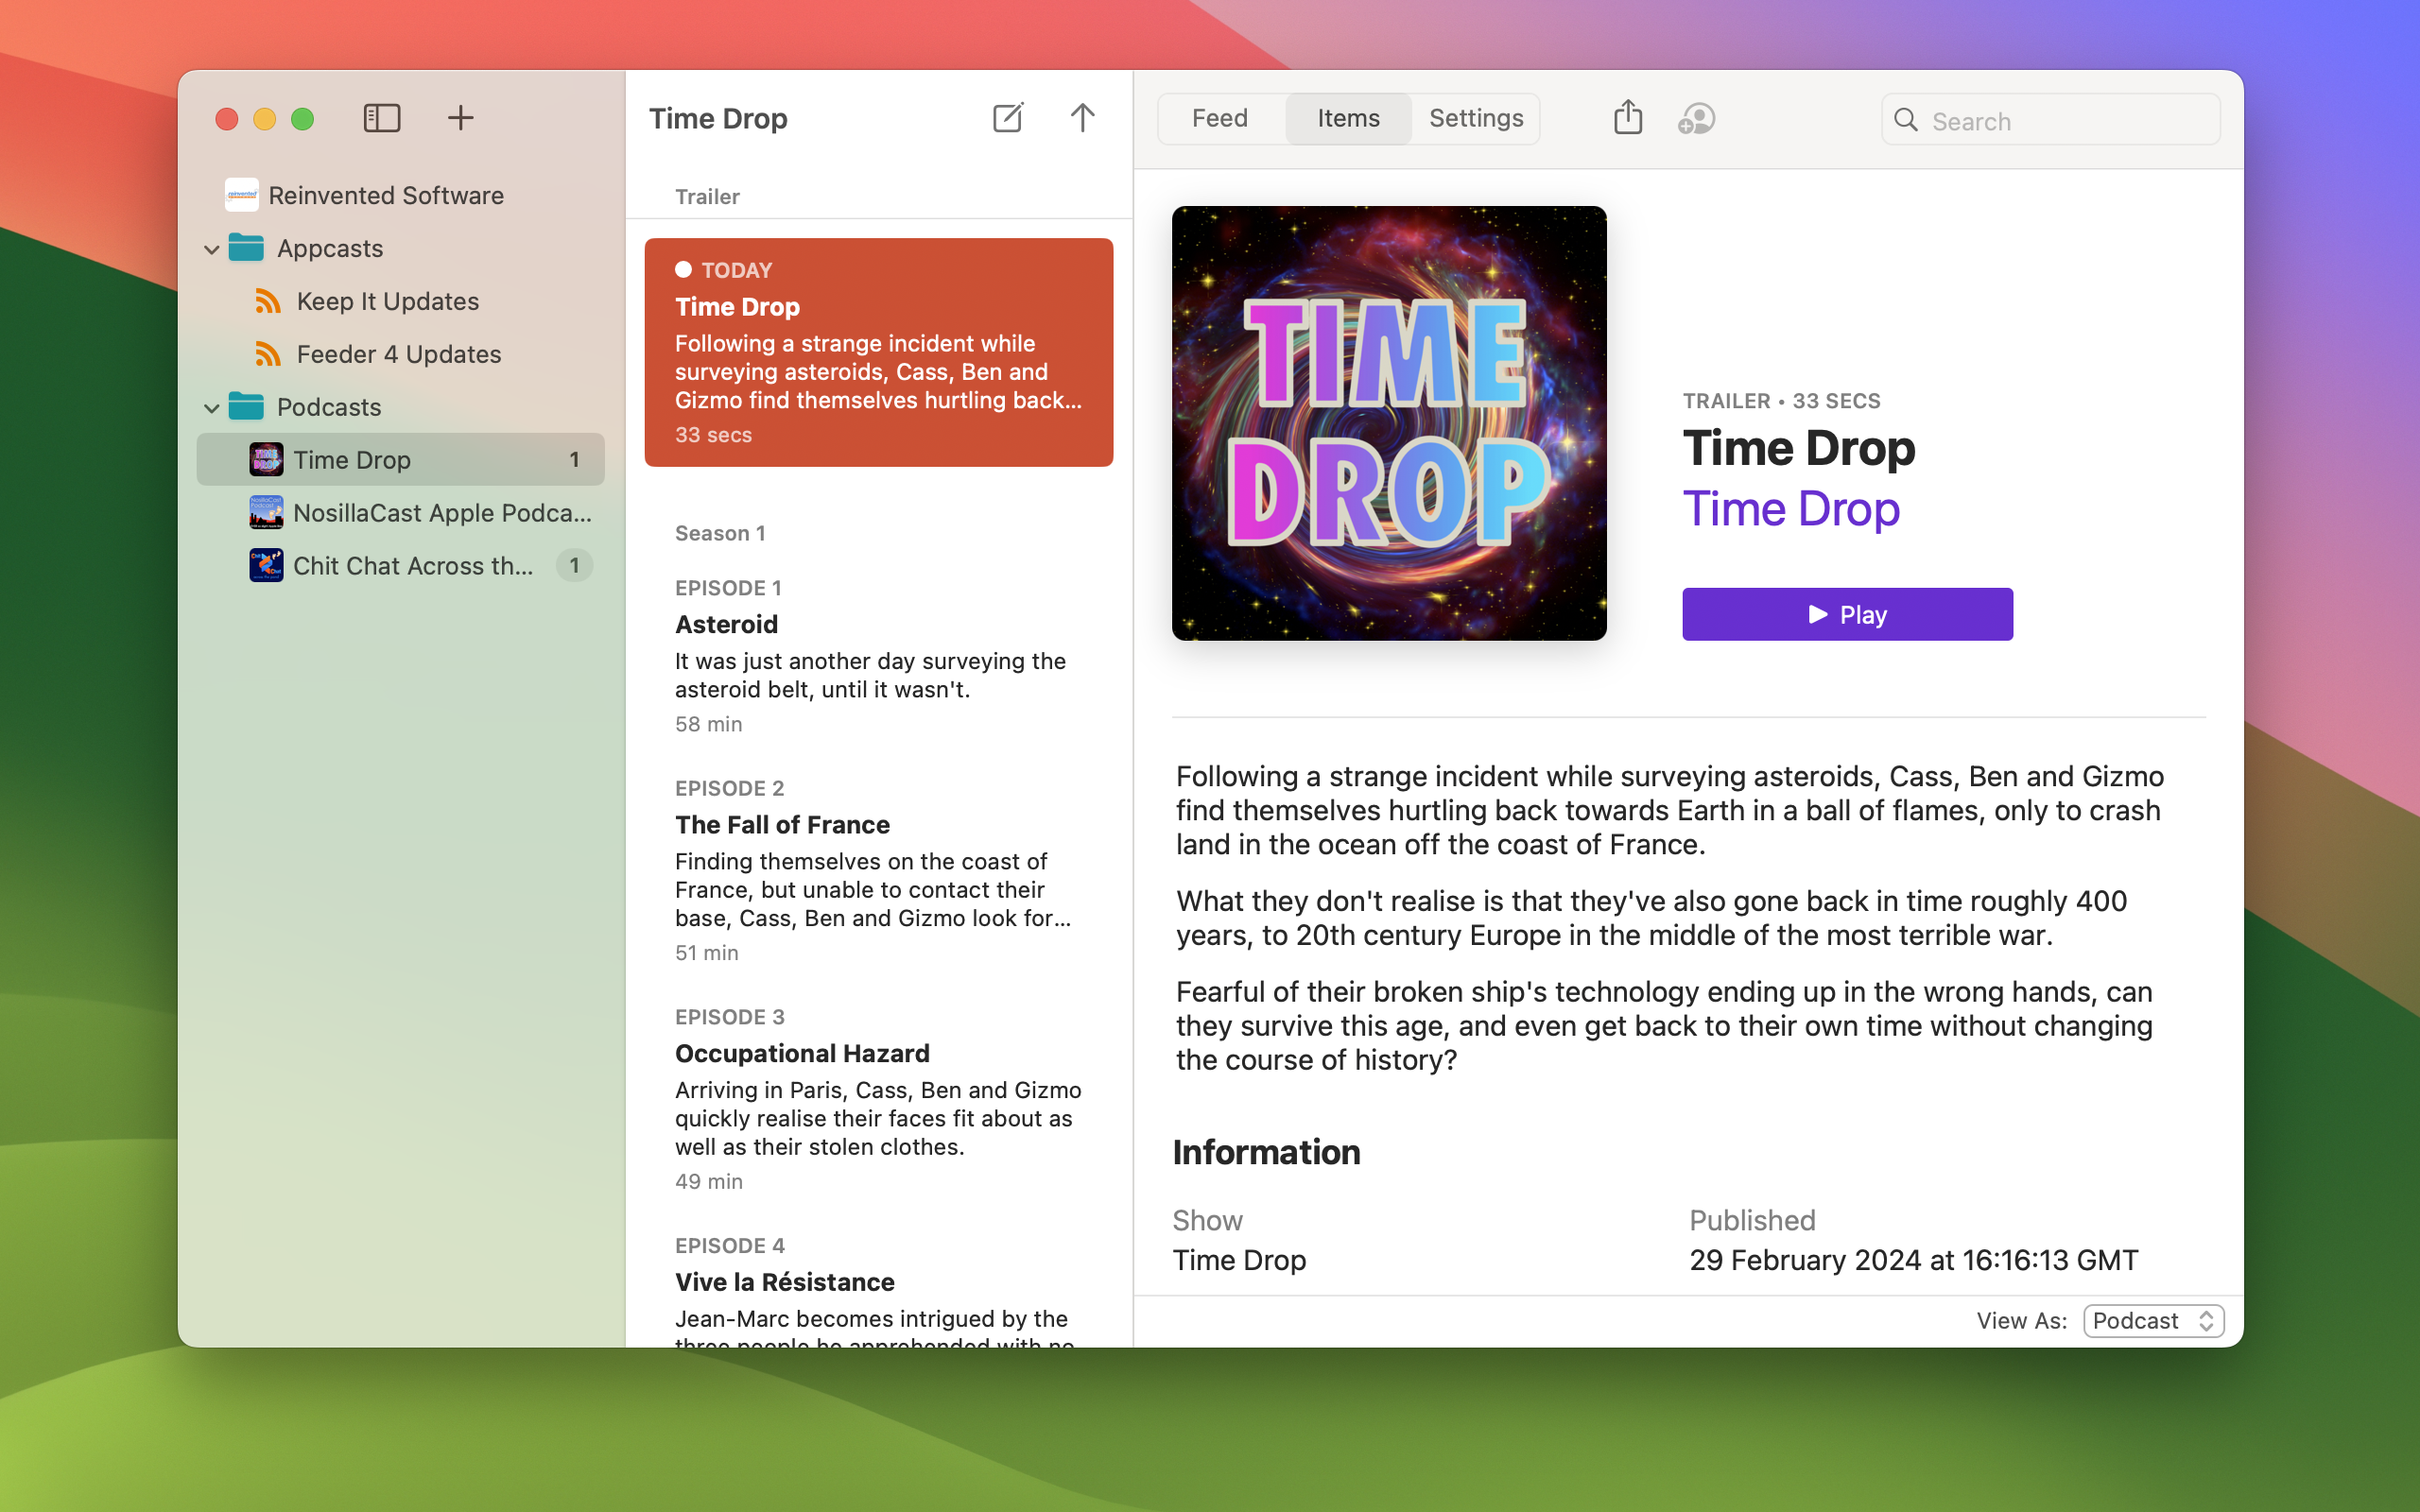Image resolution: width=2420 pixels, height=1512 pixels.
Task: Click the NosillaCast podcast artwork icon
Action: (x=266, y=512)
